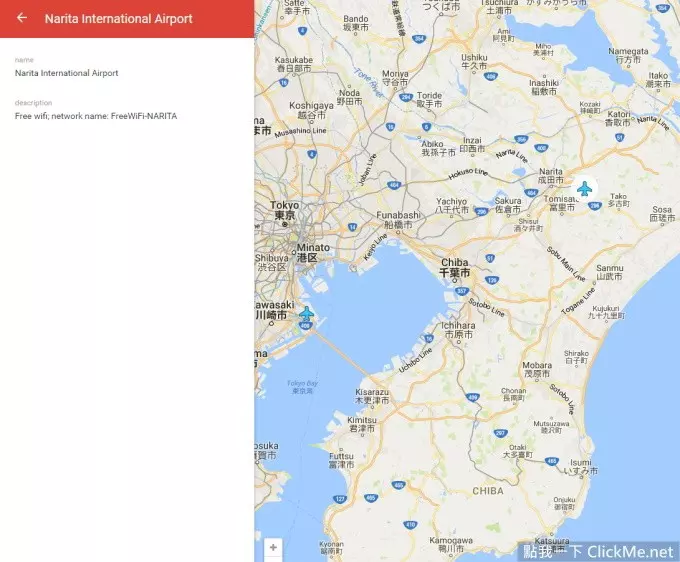This screenshot has width=680, height=562.
Task: Click the Minato label on the map
Action: tap(313, 252)
